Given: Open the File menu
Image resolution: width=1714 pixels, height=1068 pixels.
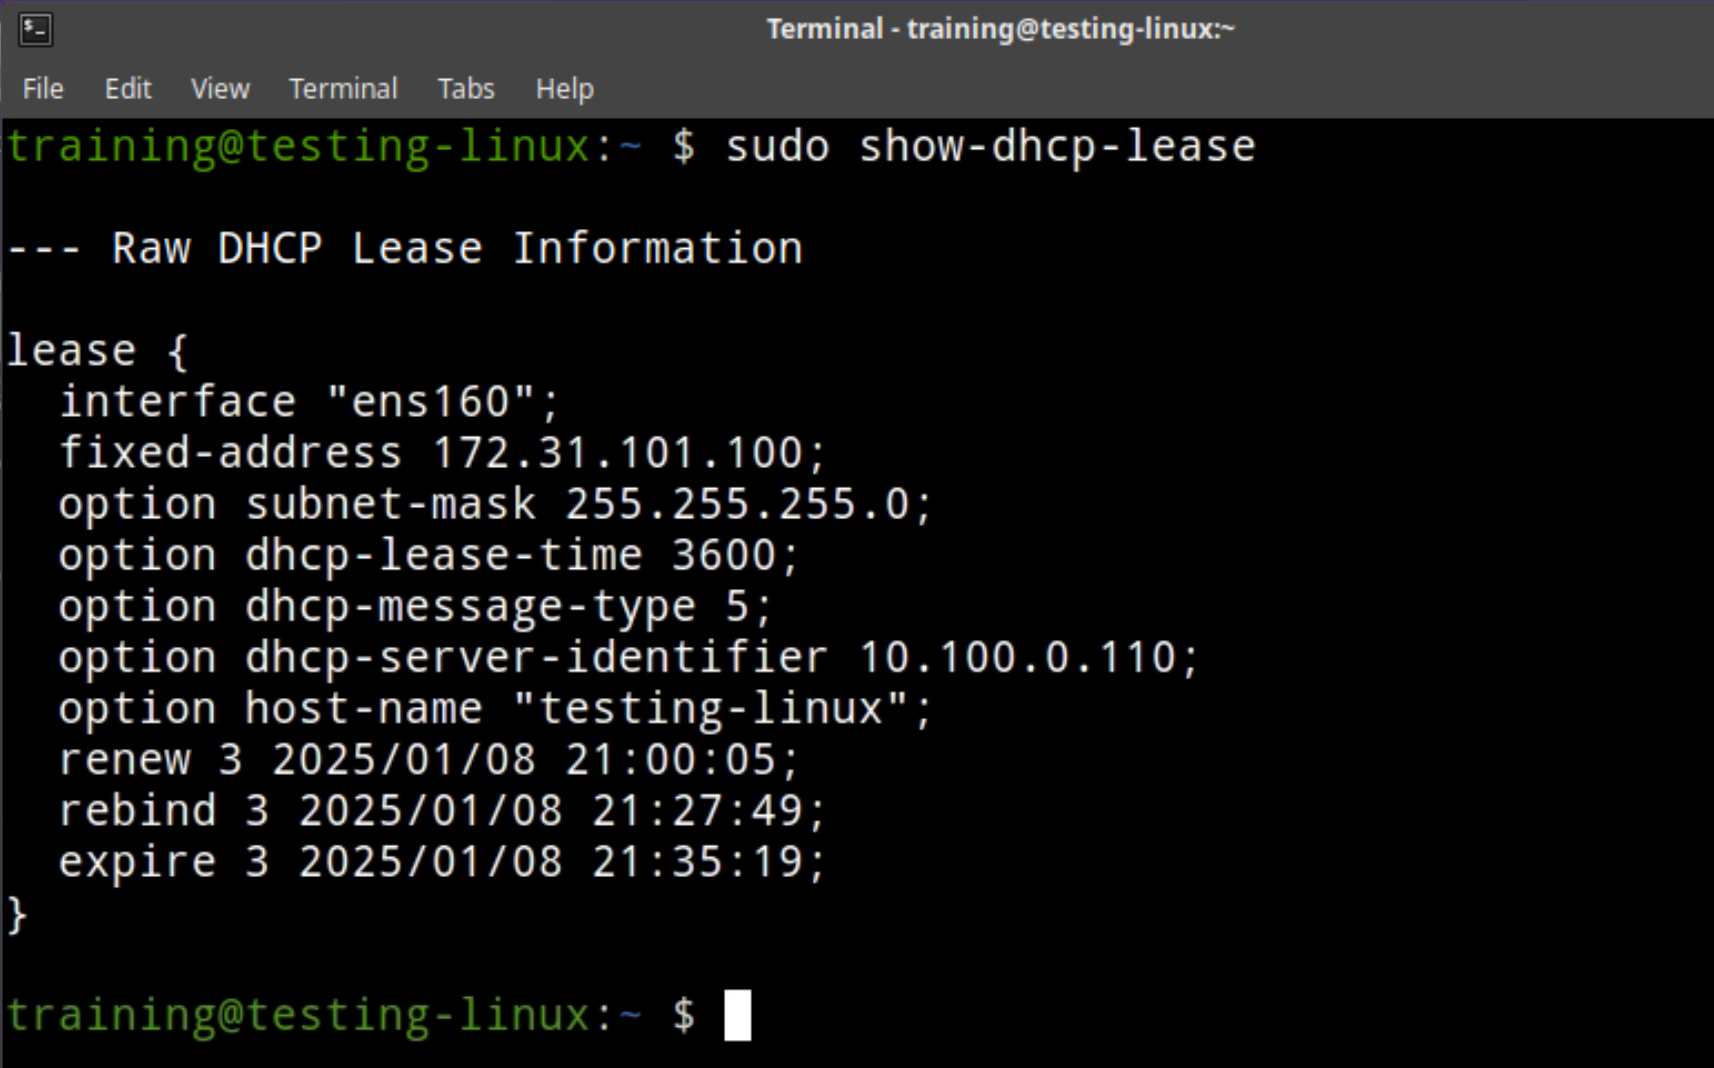Looking at the screenshot, I should (43, 89).
